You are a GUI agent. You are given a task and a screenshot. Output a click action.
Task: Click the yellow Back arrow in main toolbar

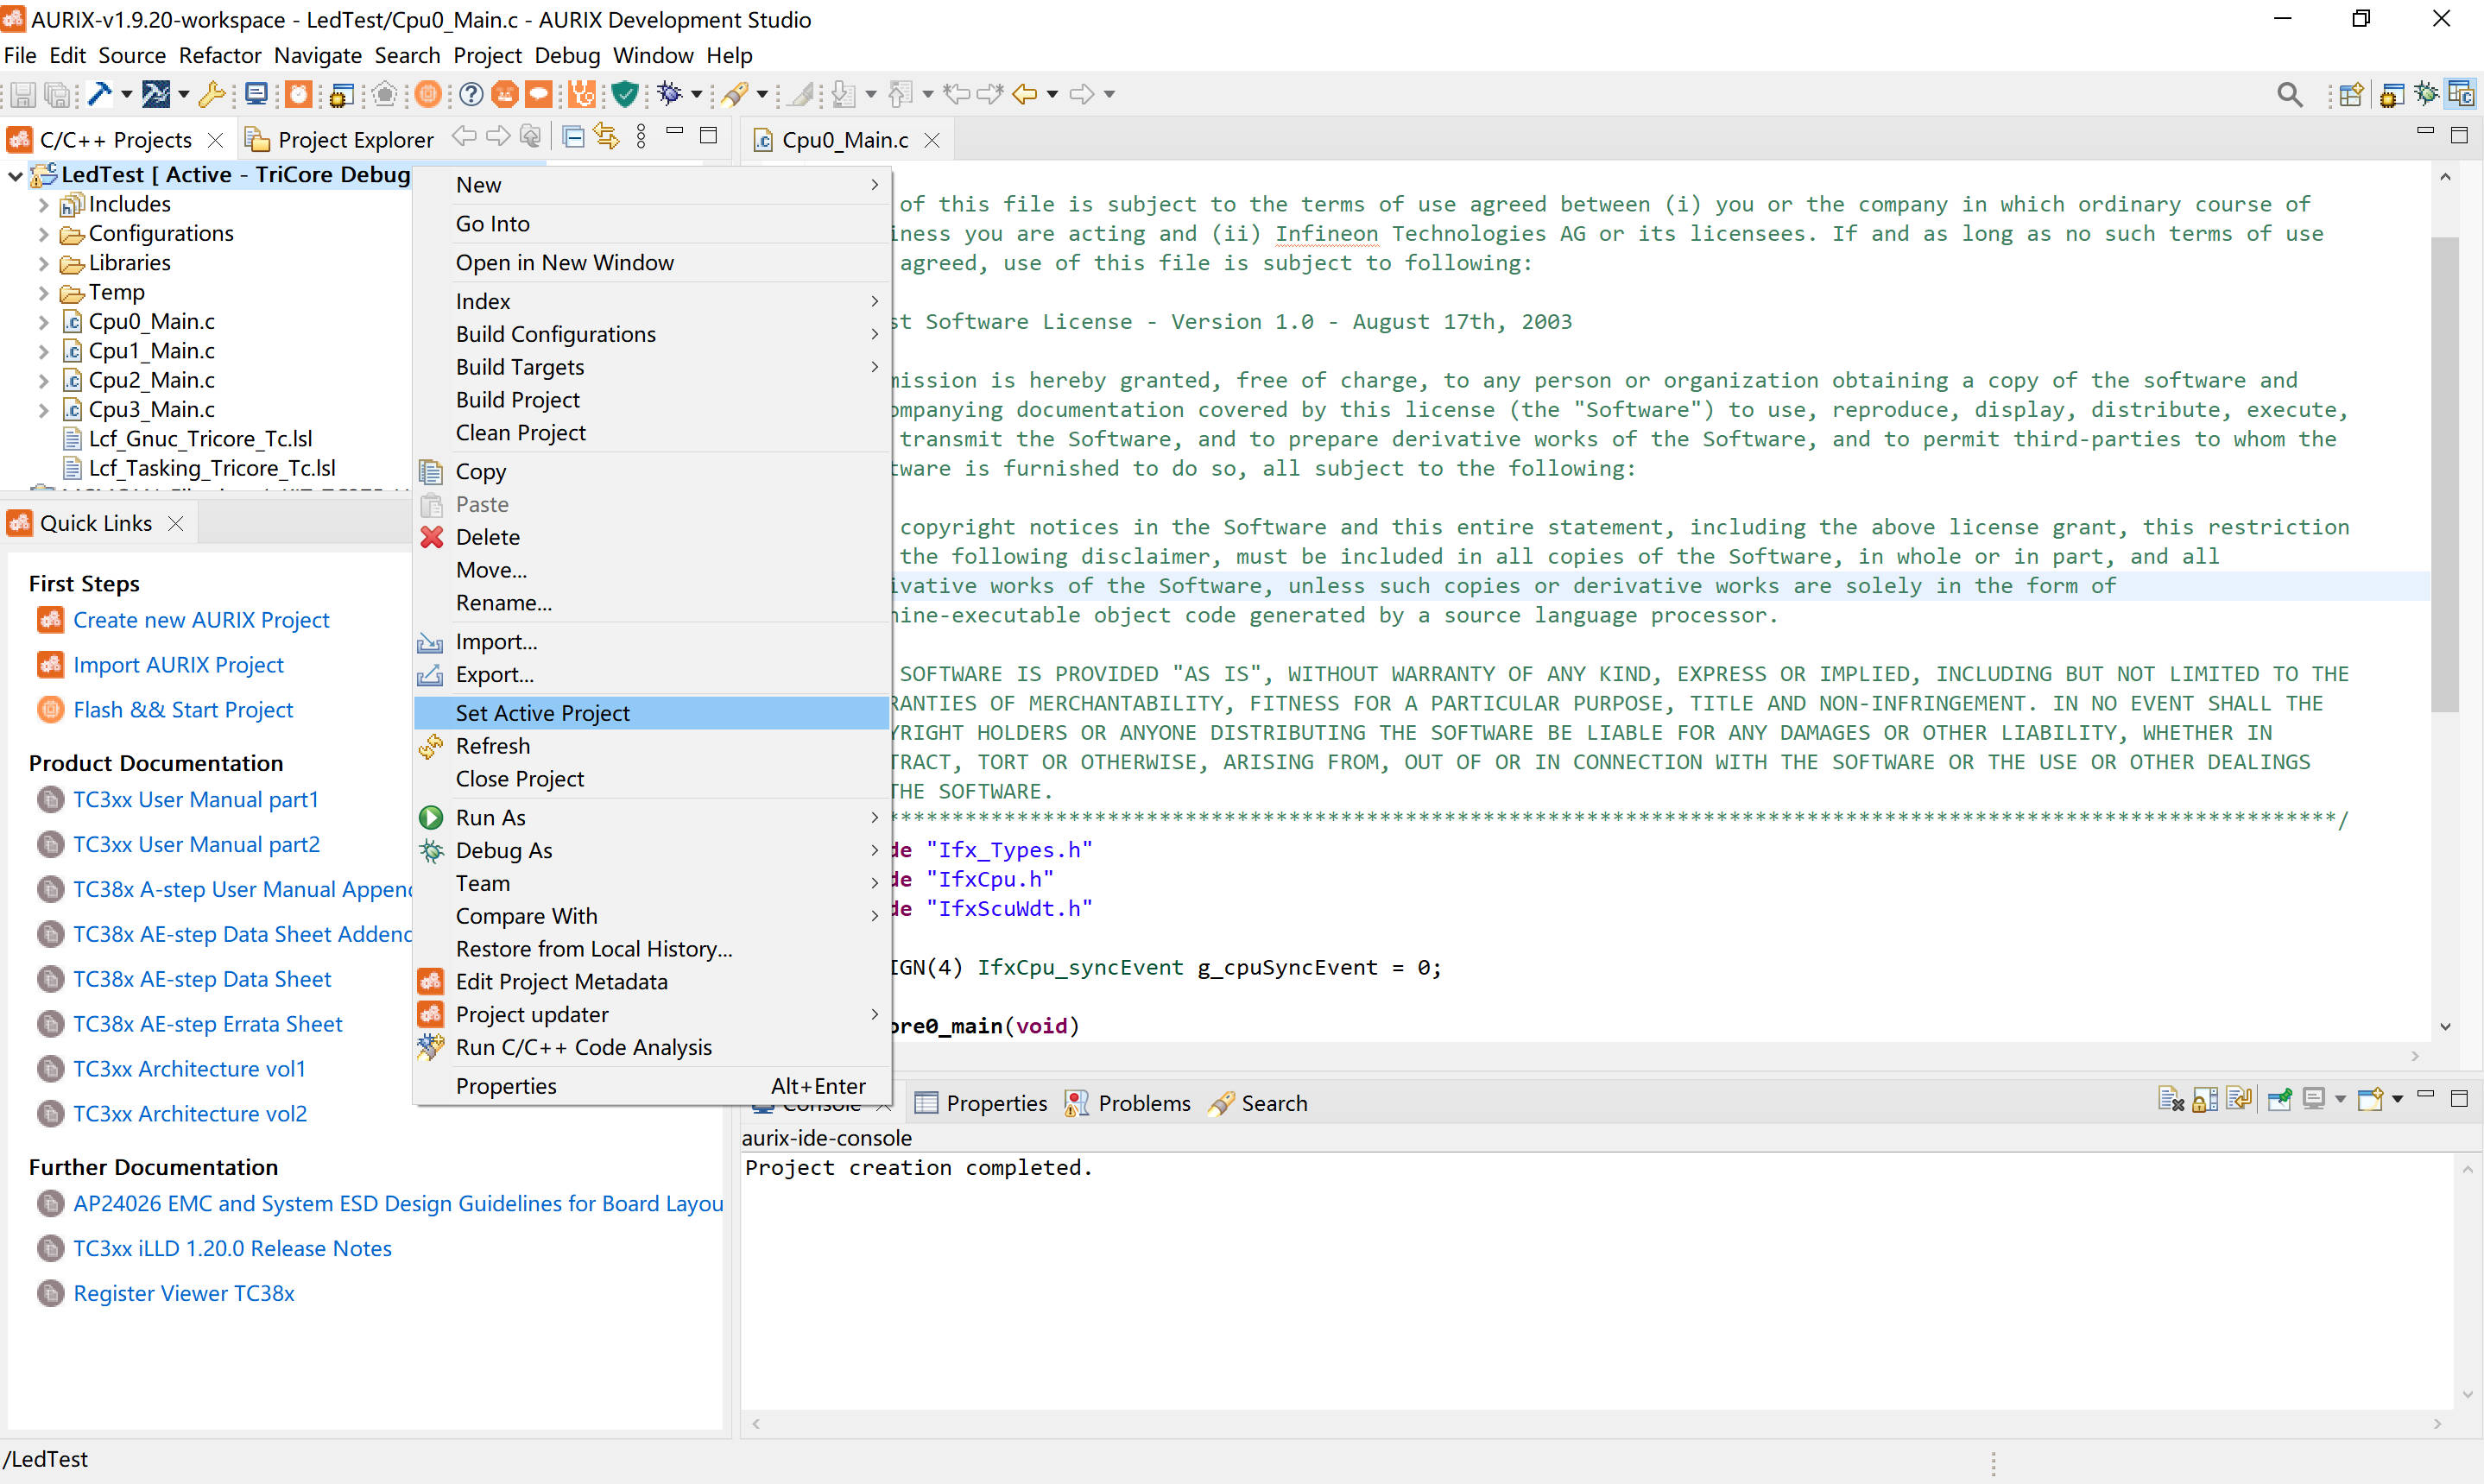(1025, 94)
